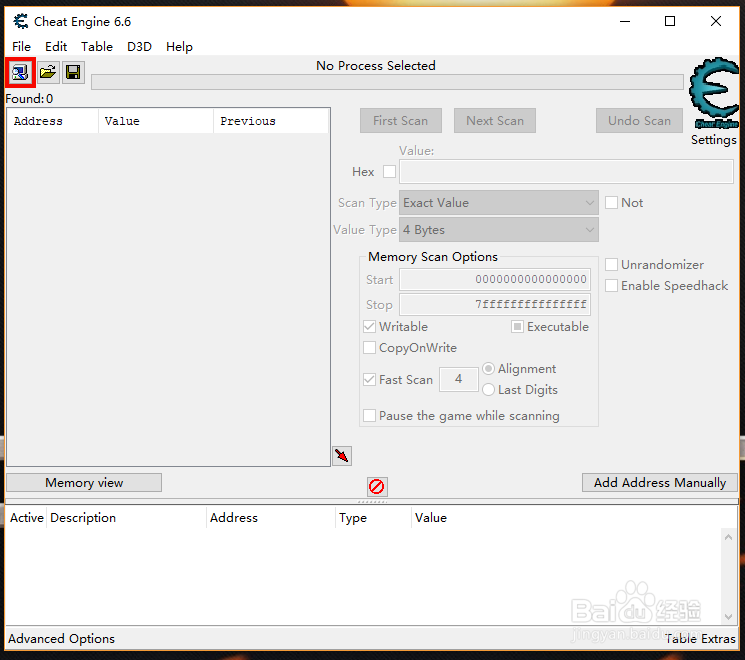Toggle the Executable checkbox
This screenshot has height=660, width=745.
coord(517,327)
